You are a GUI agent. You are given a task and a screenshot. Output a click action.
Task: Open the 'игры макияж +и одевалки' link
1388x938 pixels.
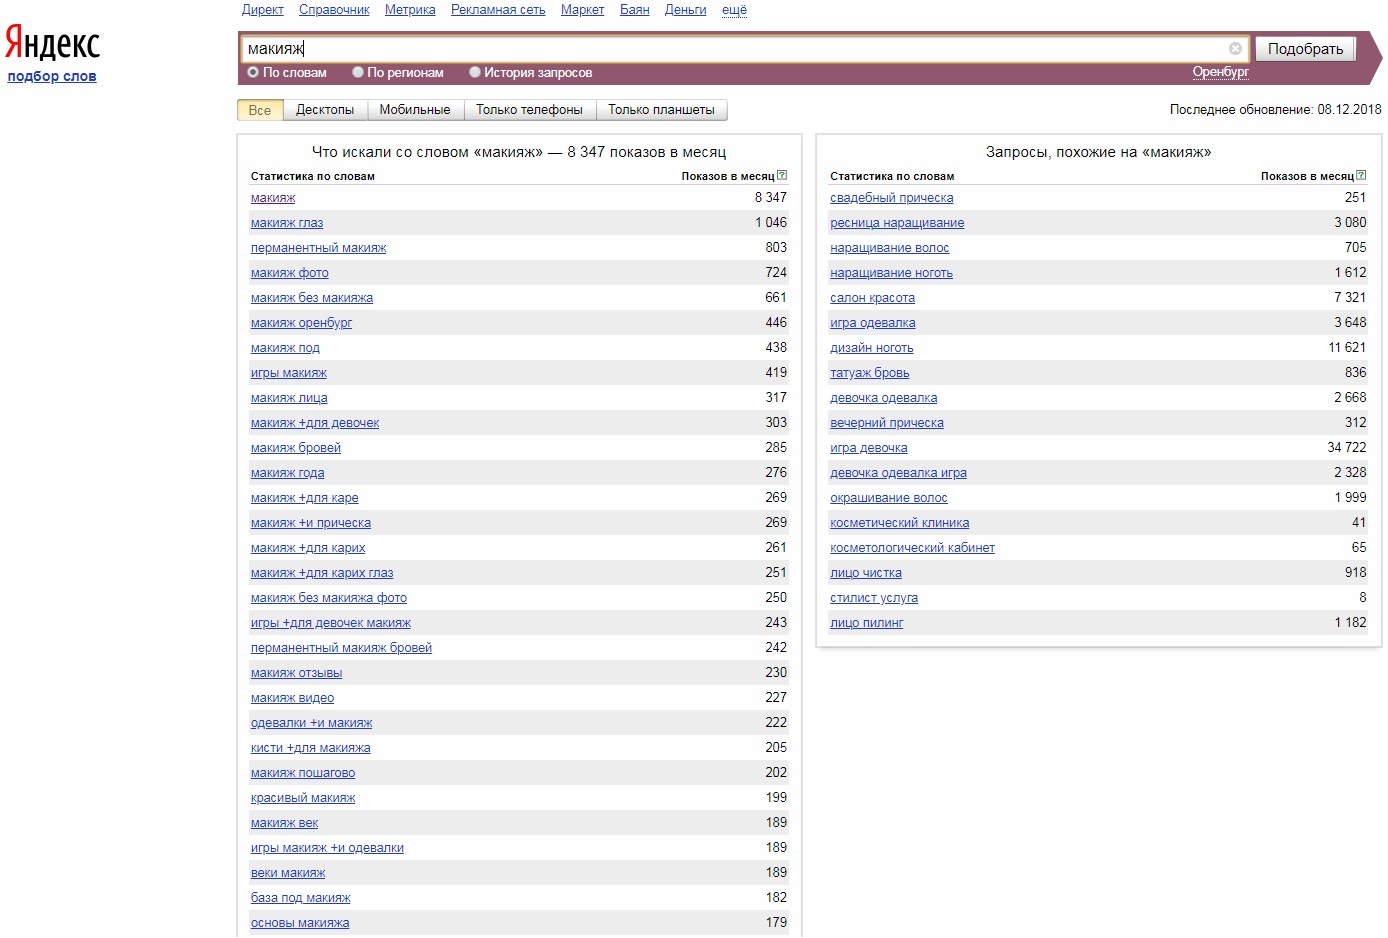(327, 848)
